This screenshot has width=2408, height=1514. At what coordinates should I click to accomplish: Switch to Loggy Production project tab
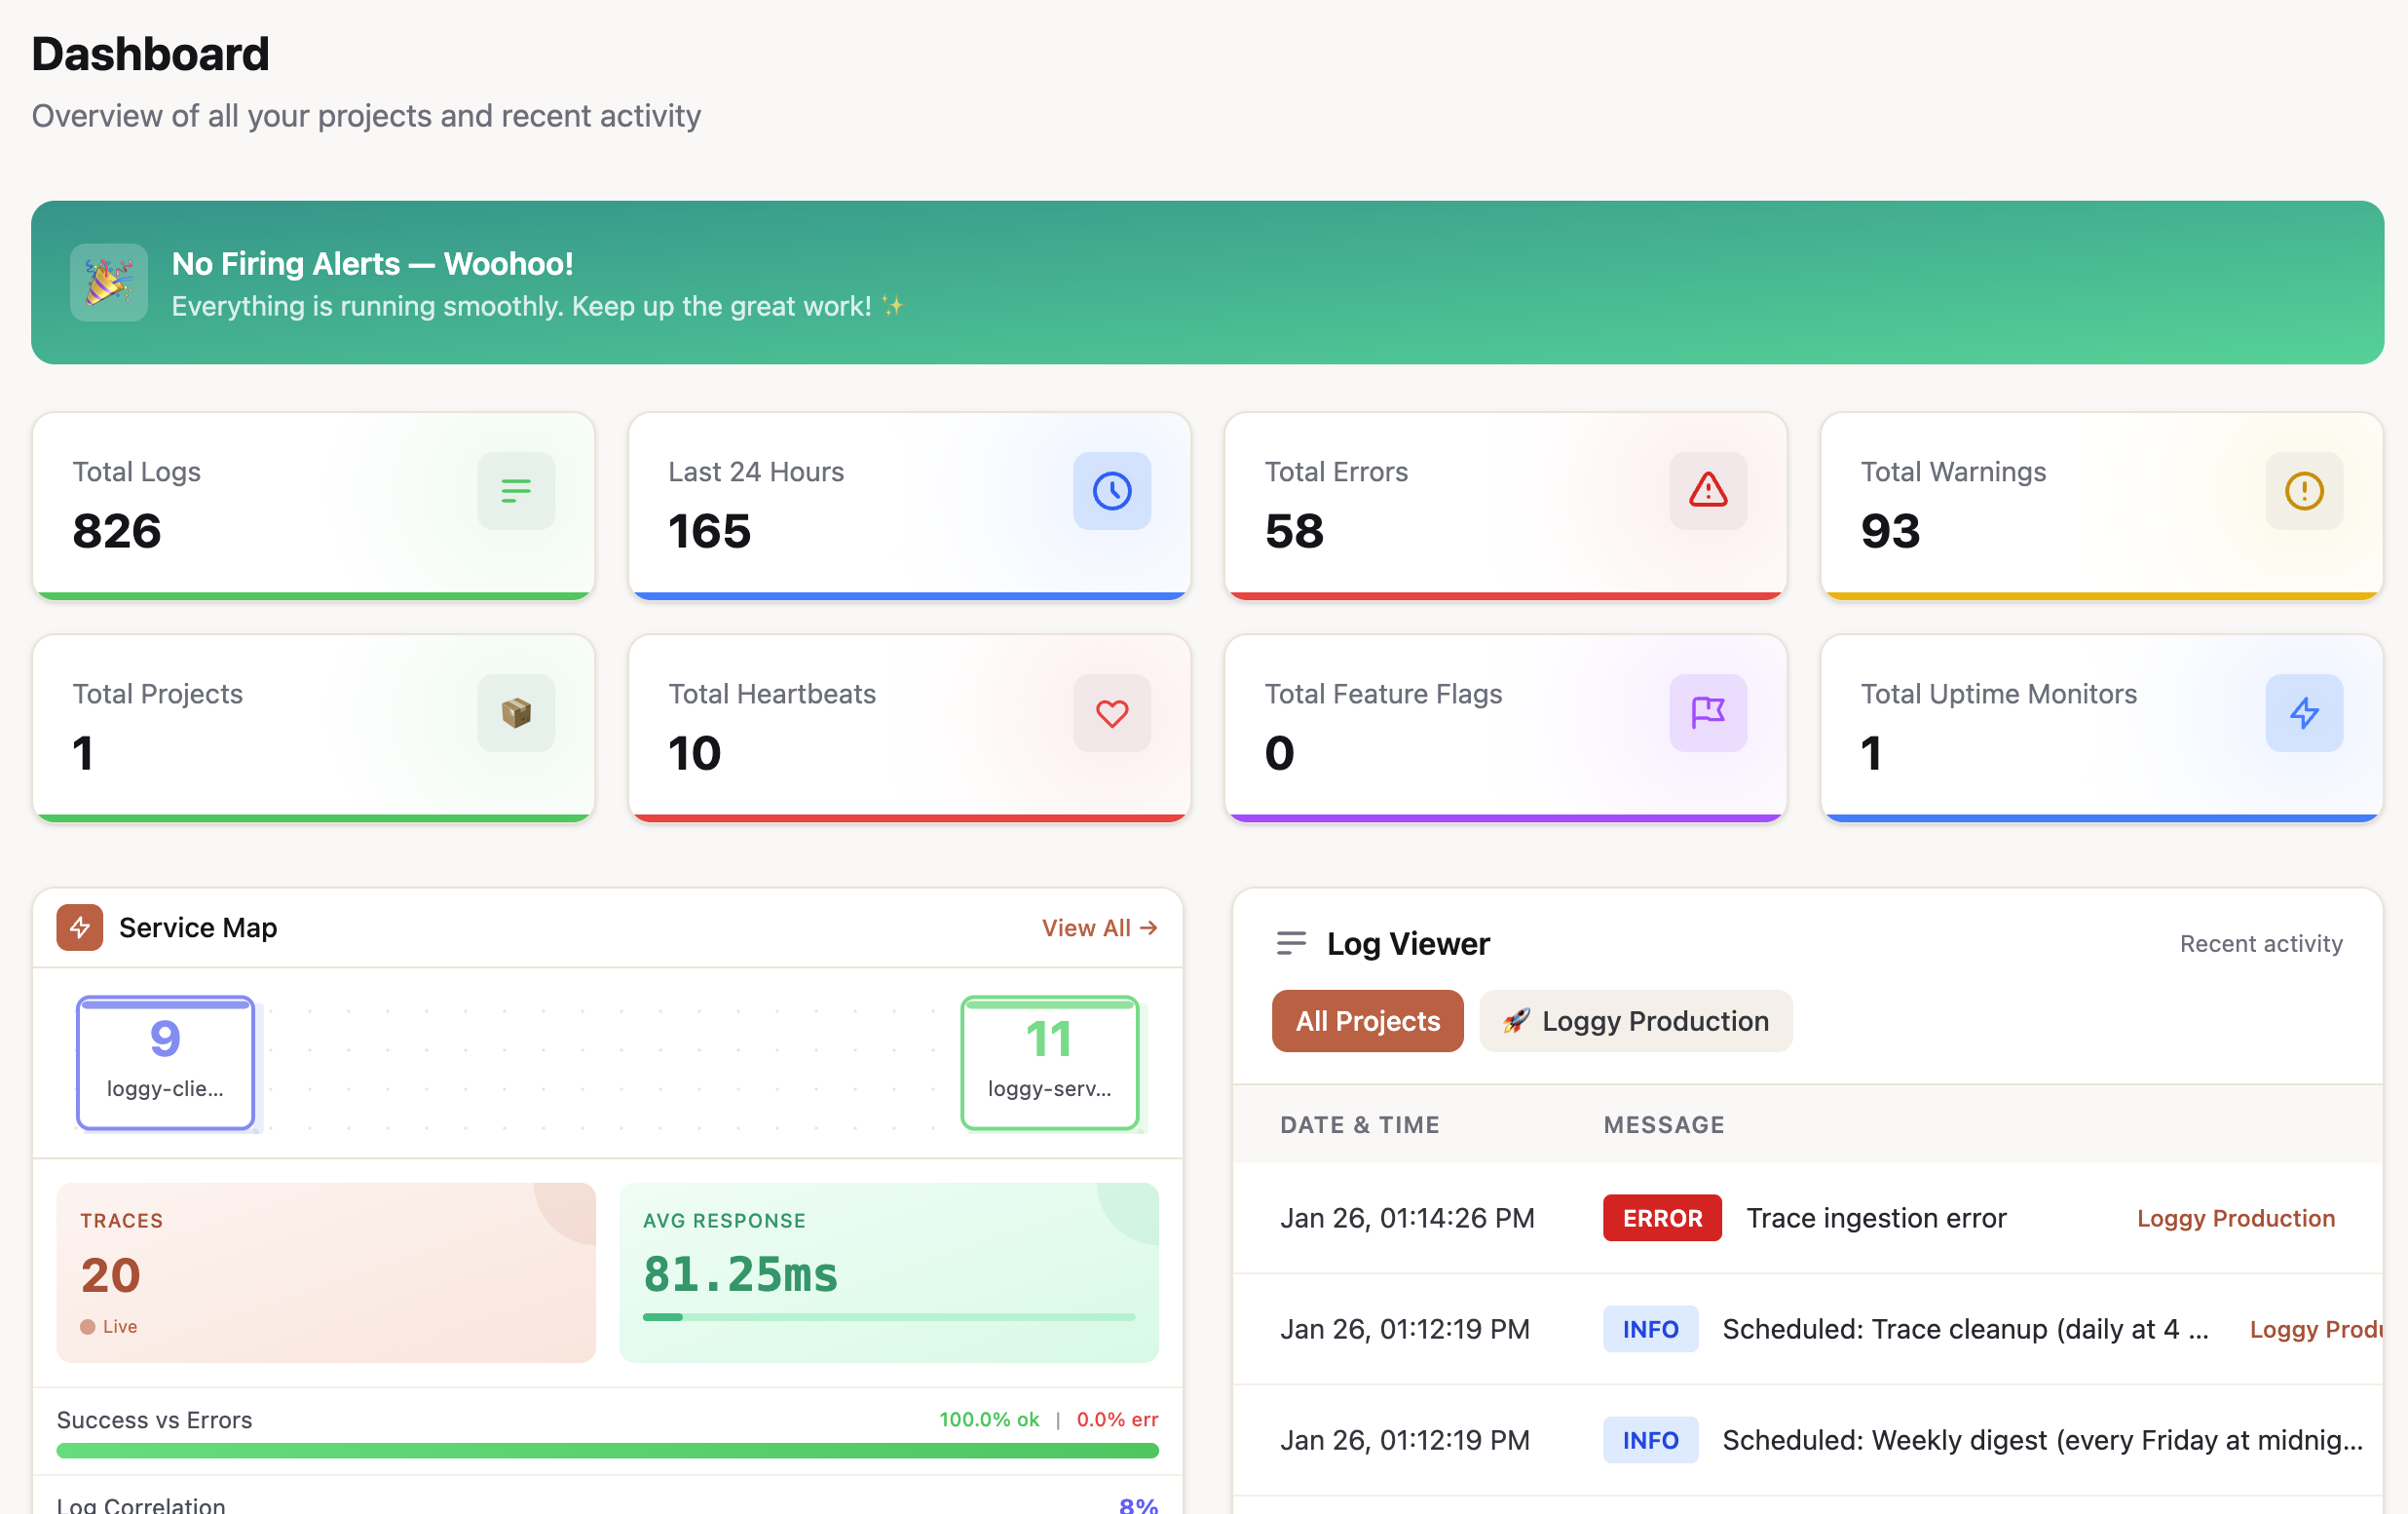coord(1635,1021)
